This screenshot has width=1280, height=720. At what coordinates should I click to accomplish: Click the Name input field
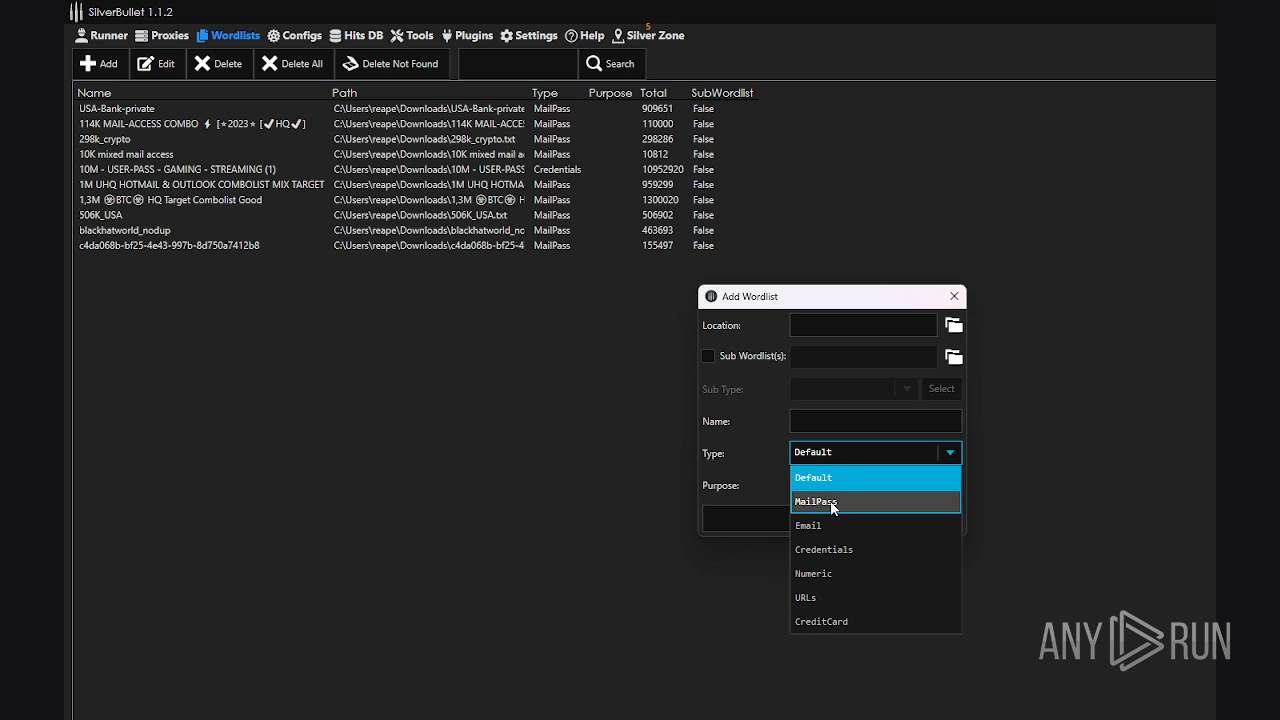(x=876, y=421)
